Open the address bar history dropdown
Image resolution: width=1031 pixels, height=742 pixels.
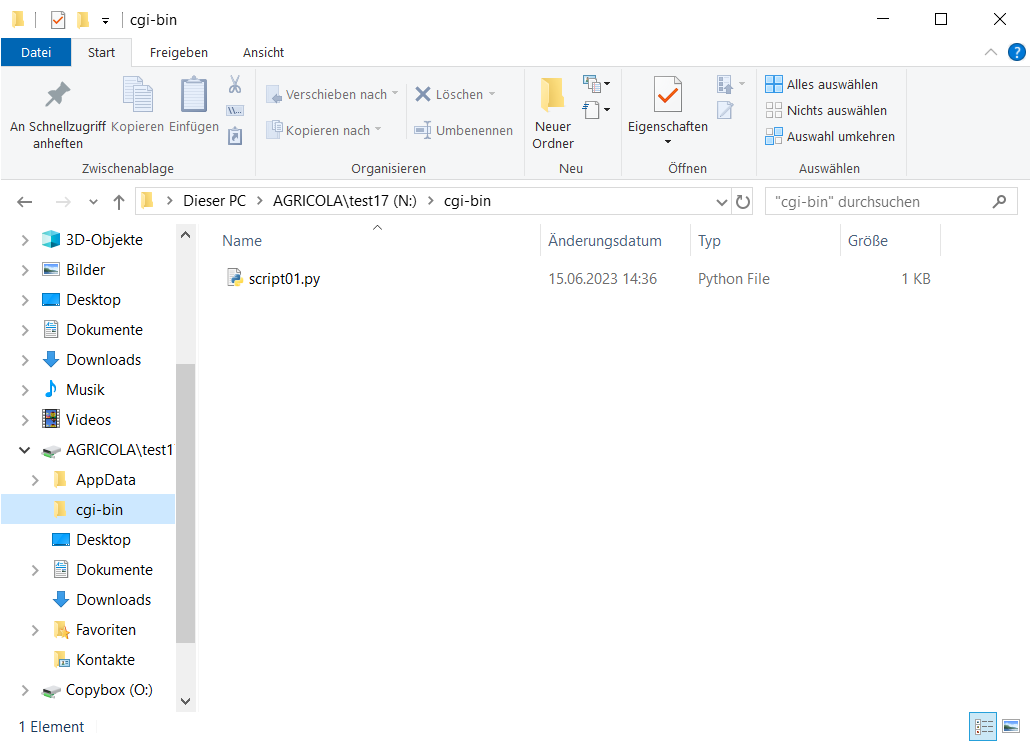pyautogui.click(x=722, y=201)
